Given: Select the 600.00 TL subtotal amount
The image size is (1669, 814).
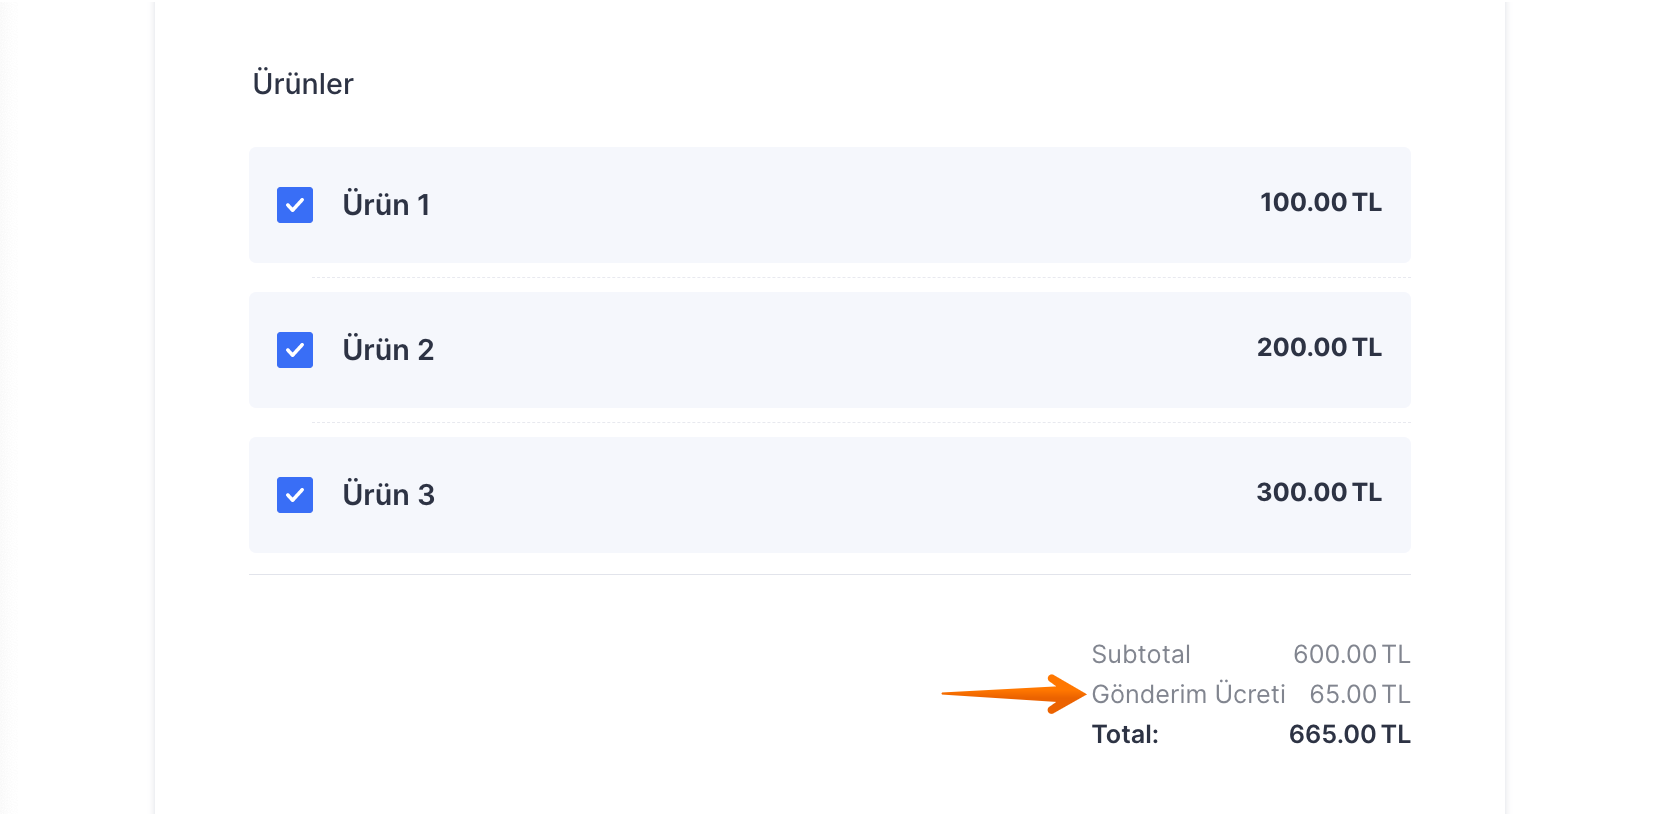Looking at the screenshot, I should [x=1351, y=654].
